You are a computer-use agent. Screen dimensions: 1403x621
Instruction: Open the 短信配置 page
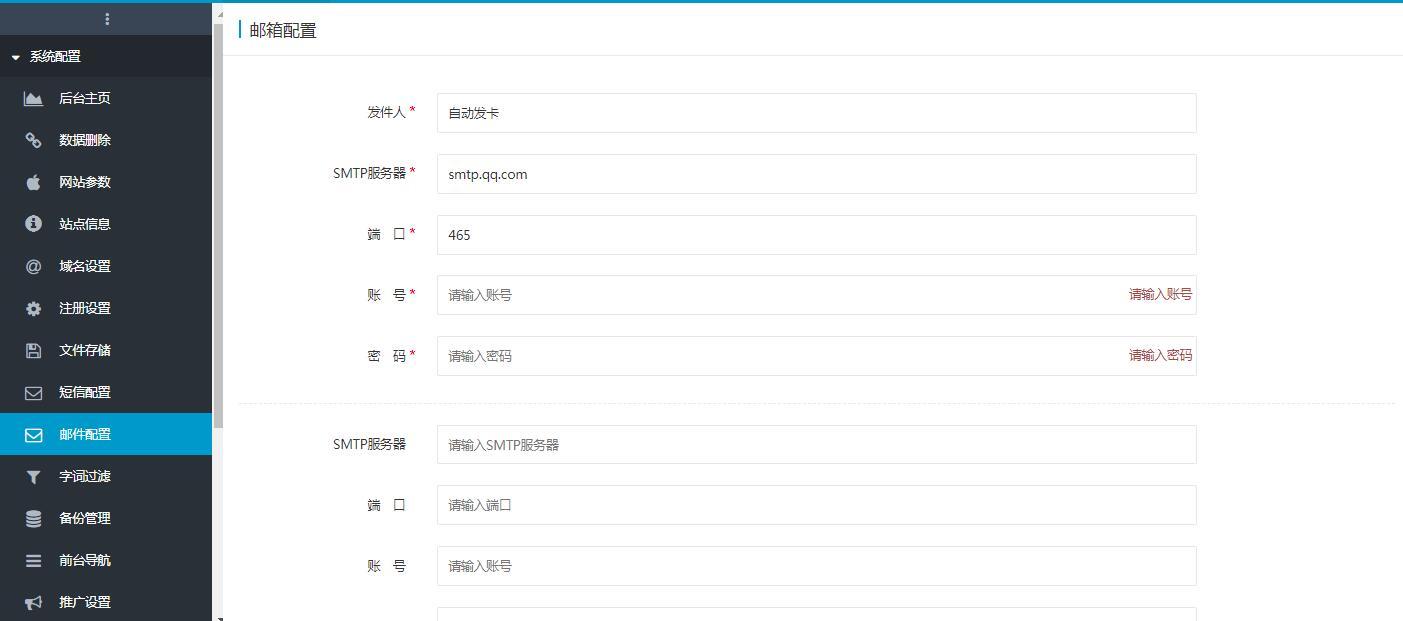pos(106,392)
